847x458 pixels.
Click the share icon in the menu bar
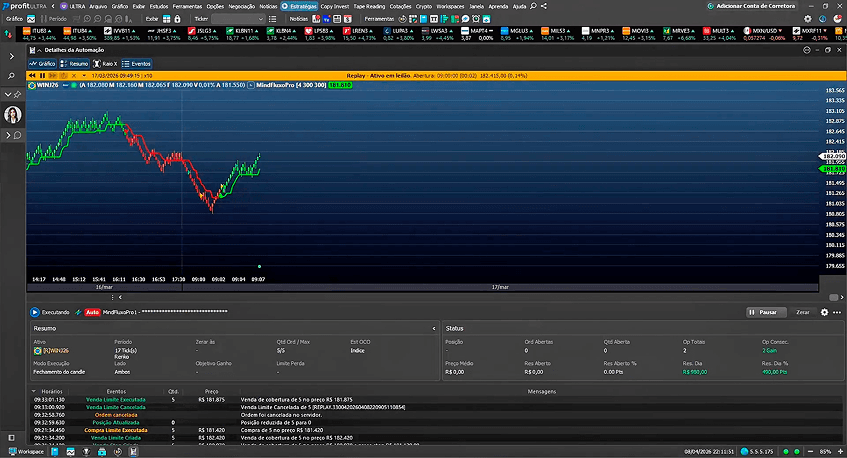(x=544, y=6)
